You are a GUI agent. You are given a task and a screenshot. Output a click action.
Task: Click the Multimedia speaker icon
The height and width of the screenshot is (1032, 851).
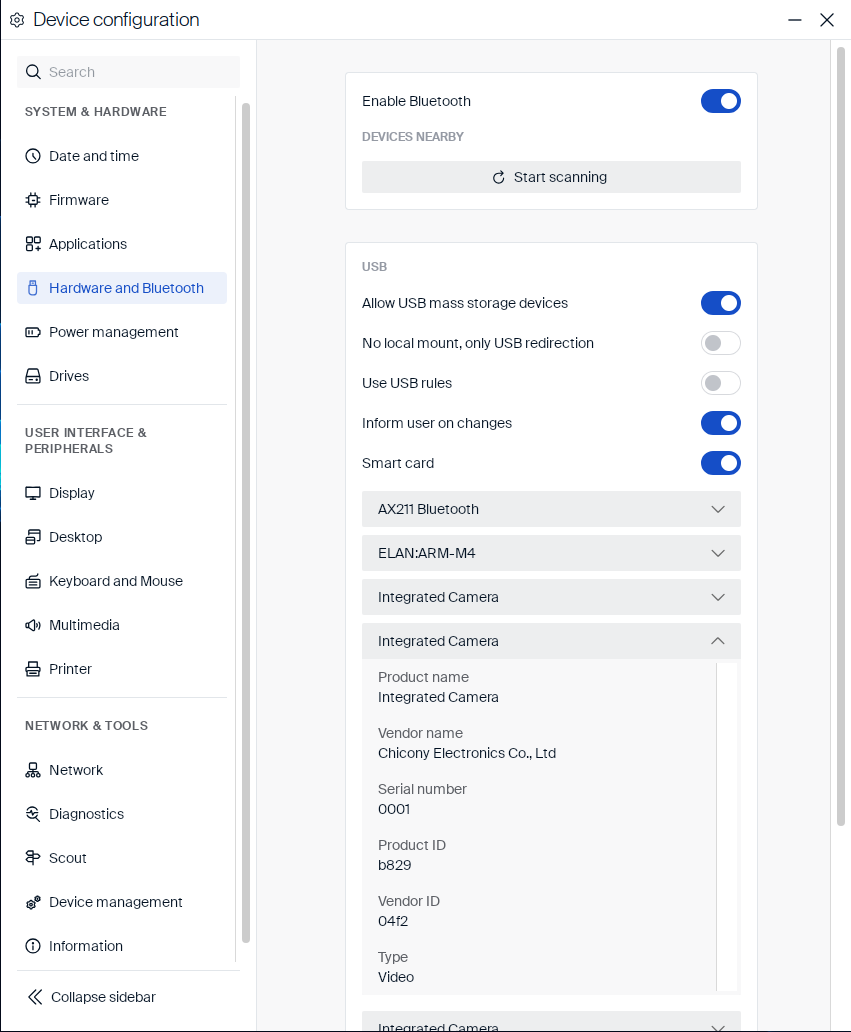click(33, 625)
